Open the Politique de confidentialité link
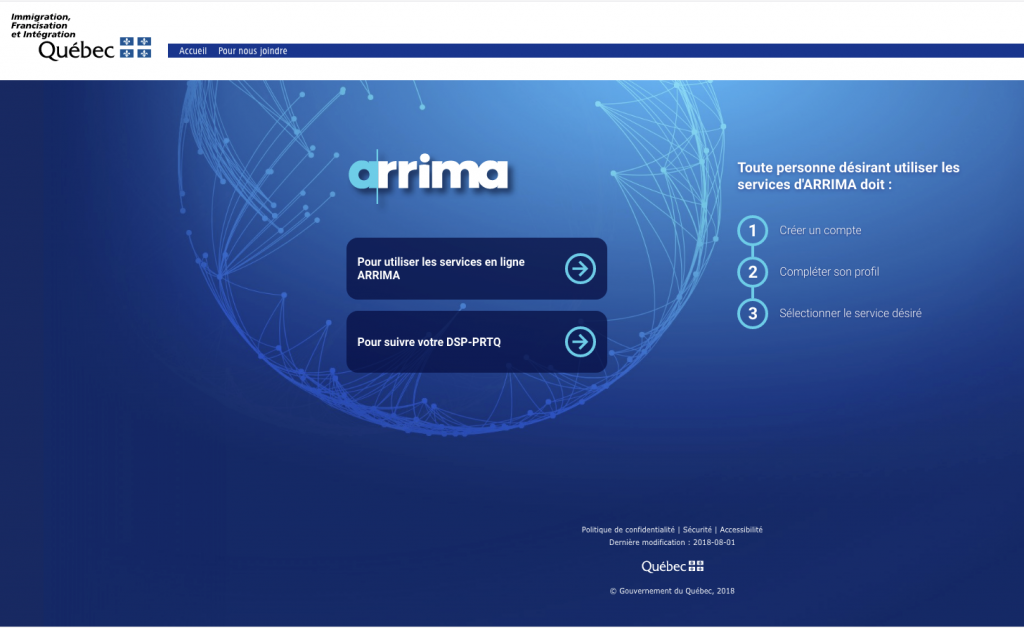The image size is (1024, 628). click(628, 530)
